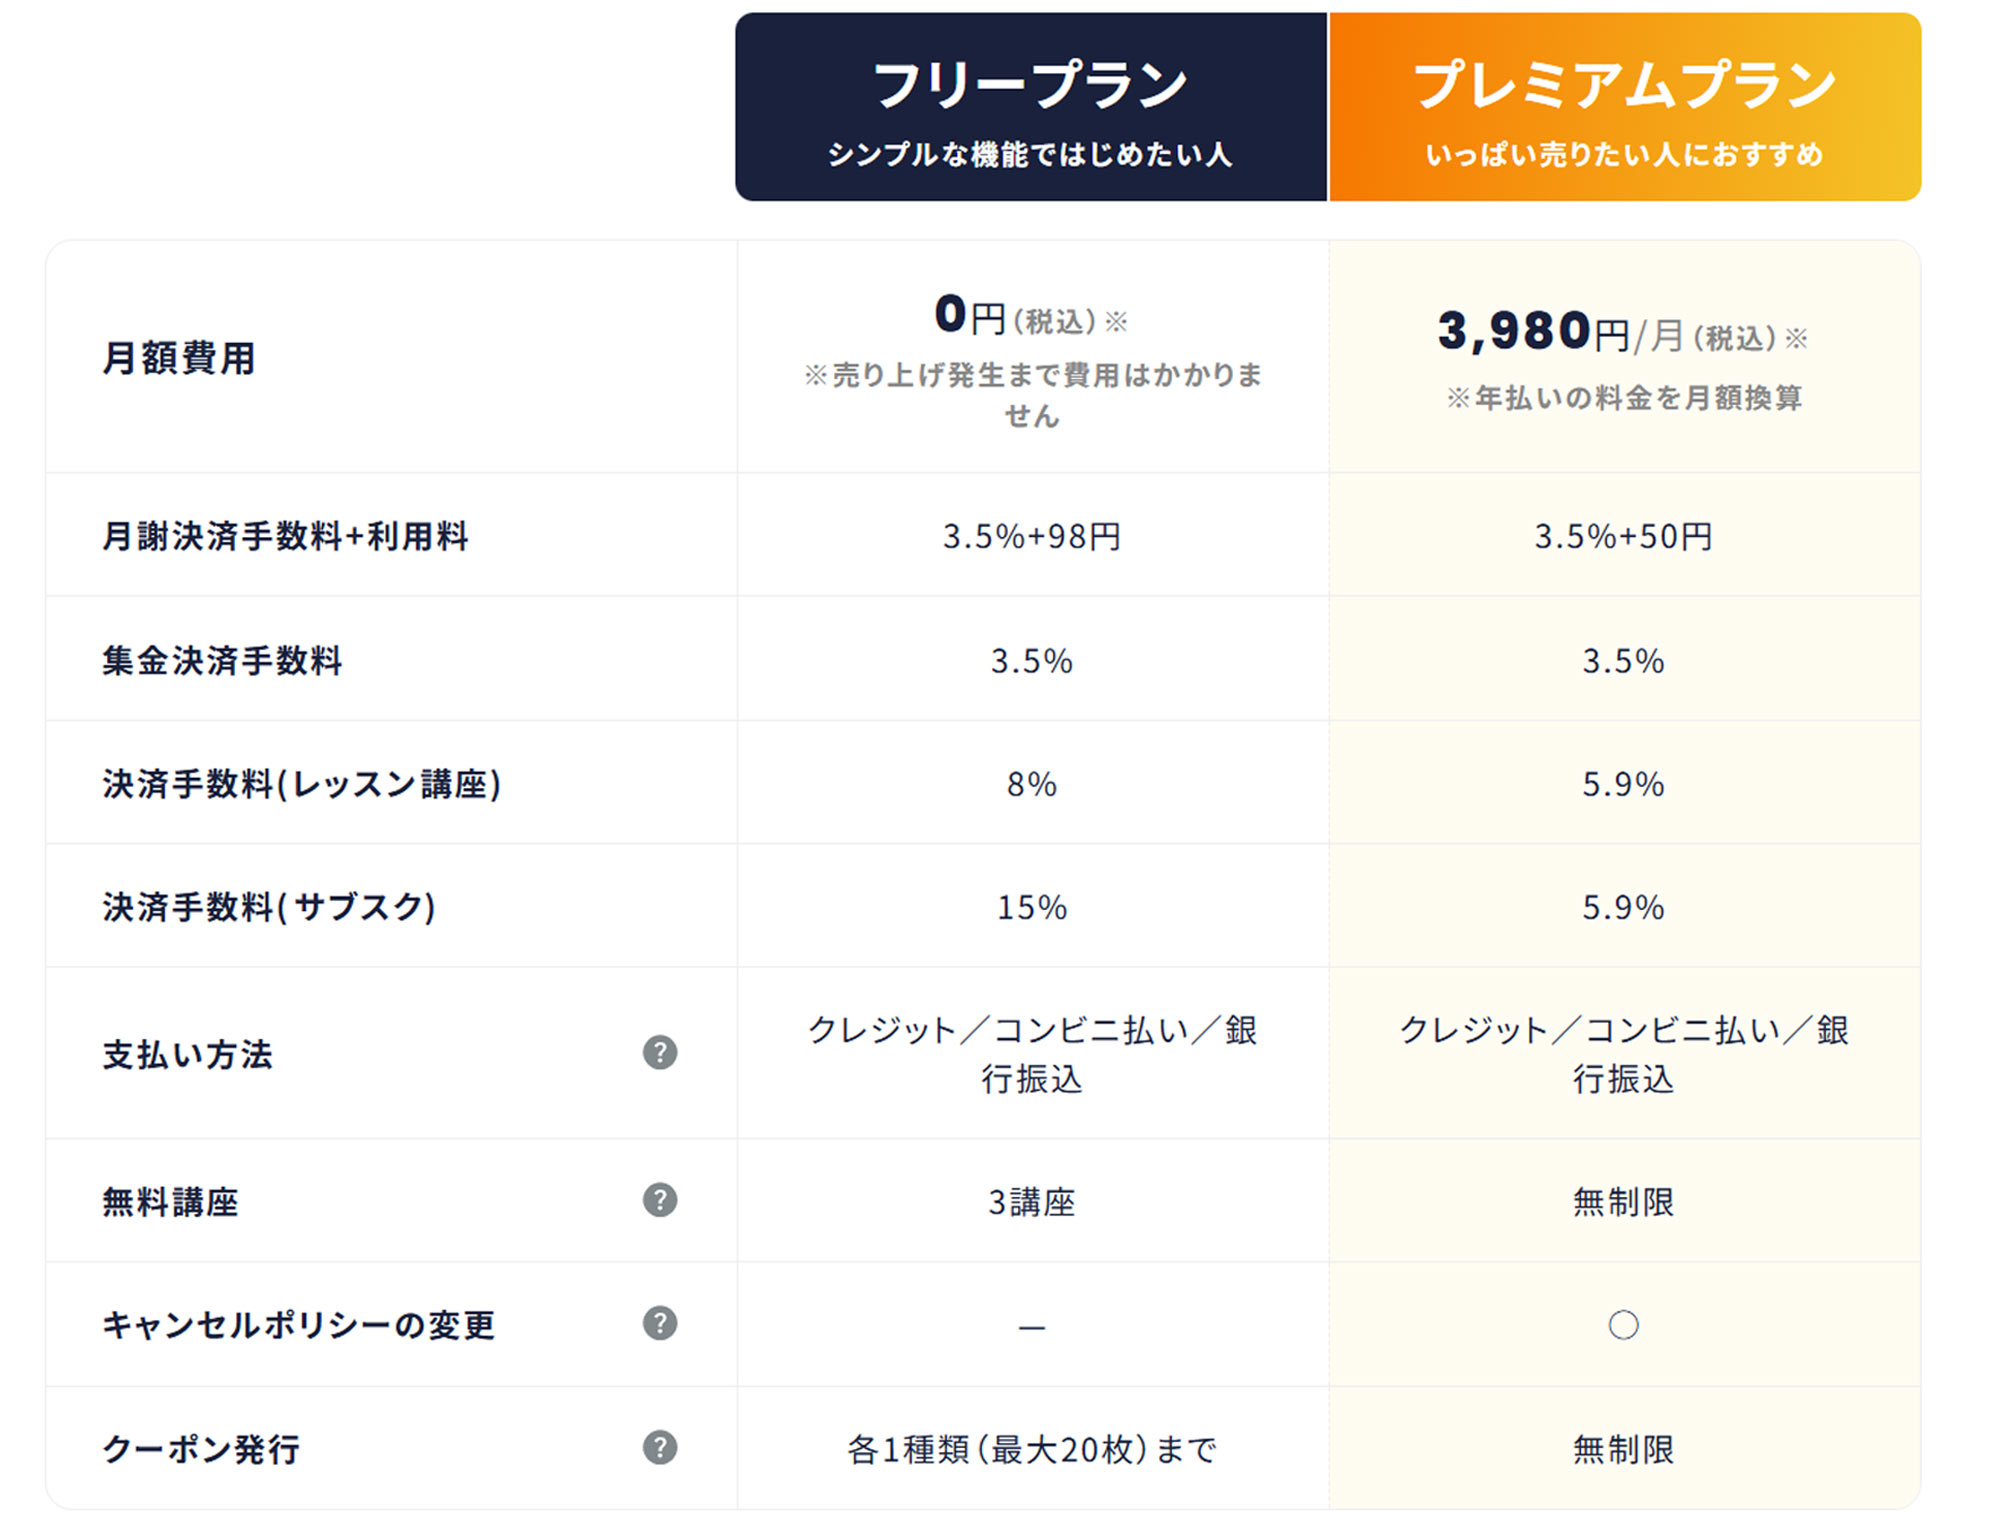The height and width of the screenshot is (1534, 2000).
Task: Click 各1種類(最大20枚)まで coupon text
Action: (x=1032, y=1449)
